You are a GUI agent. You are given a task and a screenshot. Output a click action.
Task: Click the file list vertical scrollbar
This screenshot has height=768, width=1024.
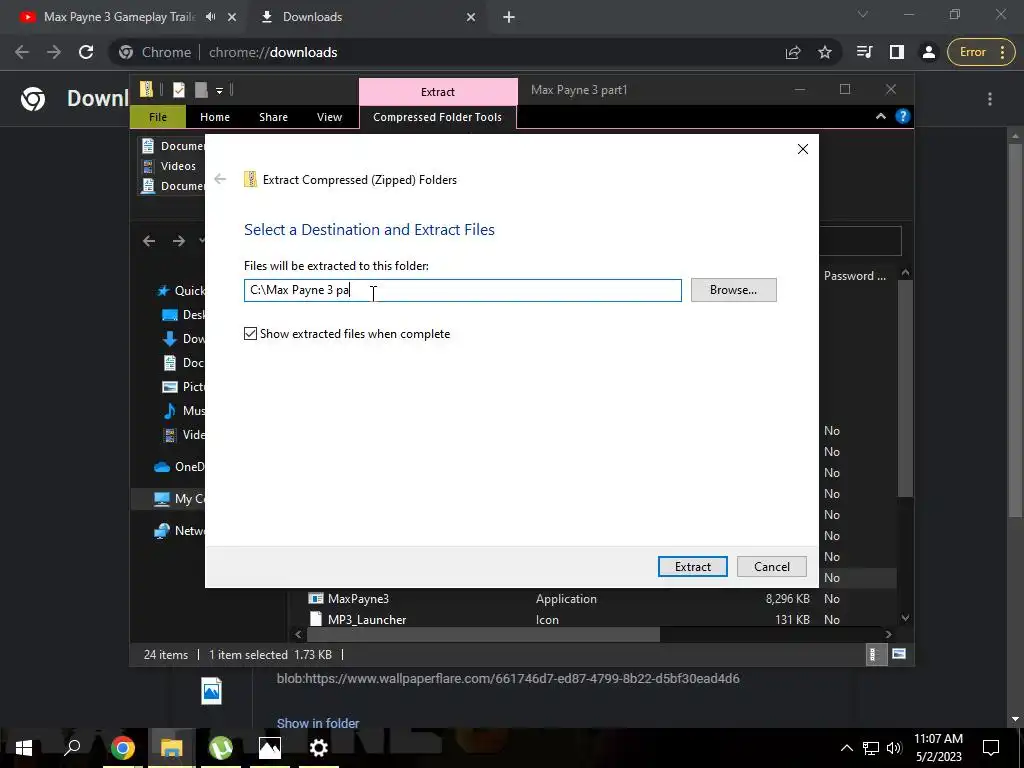[904, 388]
